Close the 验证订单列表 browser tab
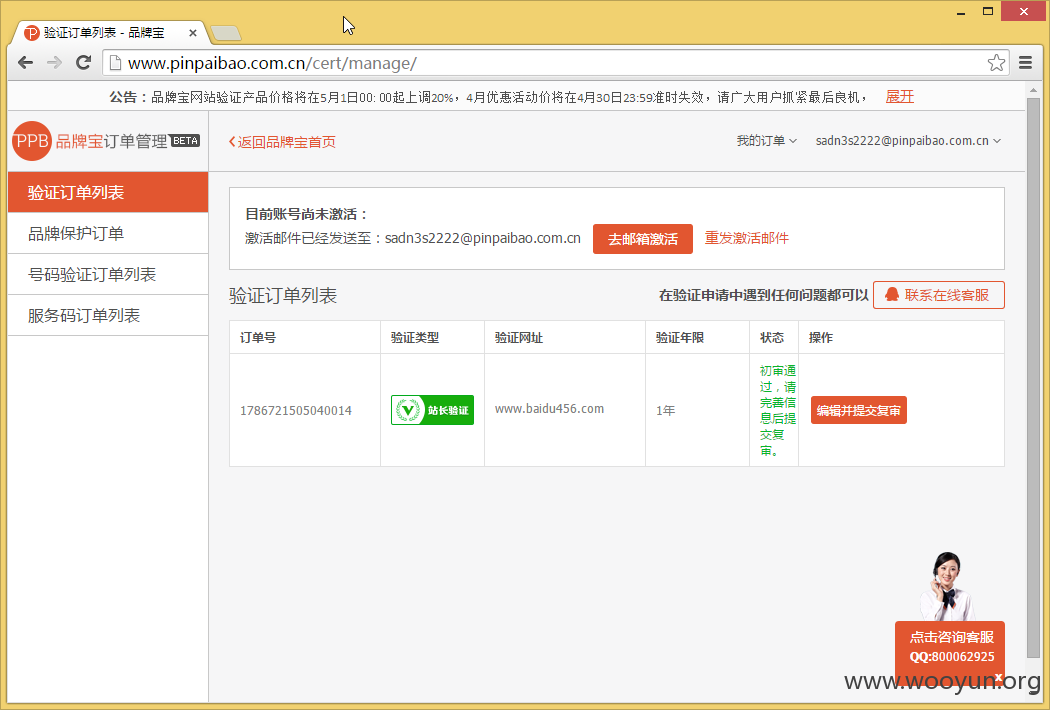The height and width of the screenshot is (710, 1050). (x=193, y=32)
